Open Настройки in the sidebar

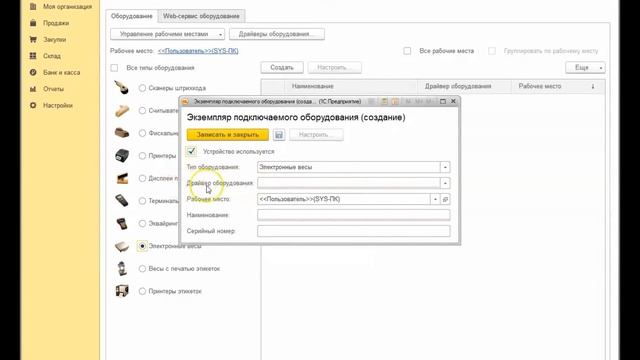click(58, 105)
